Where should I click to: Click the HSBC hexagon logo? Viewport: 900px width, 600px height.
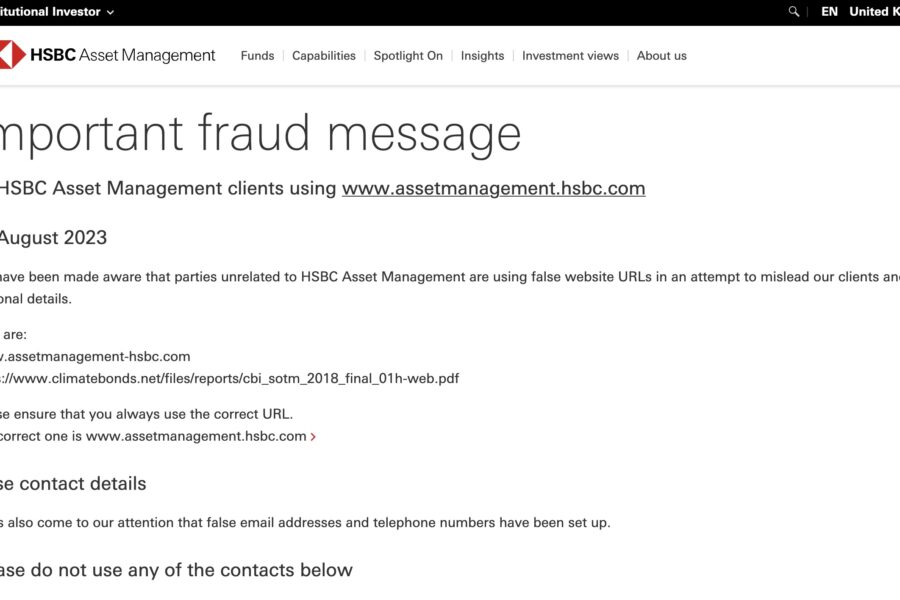[x=13, y=55]
